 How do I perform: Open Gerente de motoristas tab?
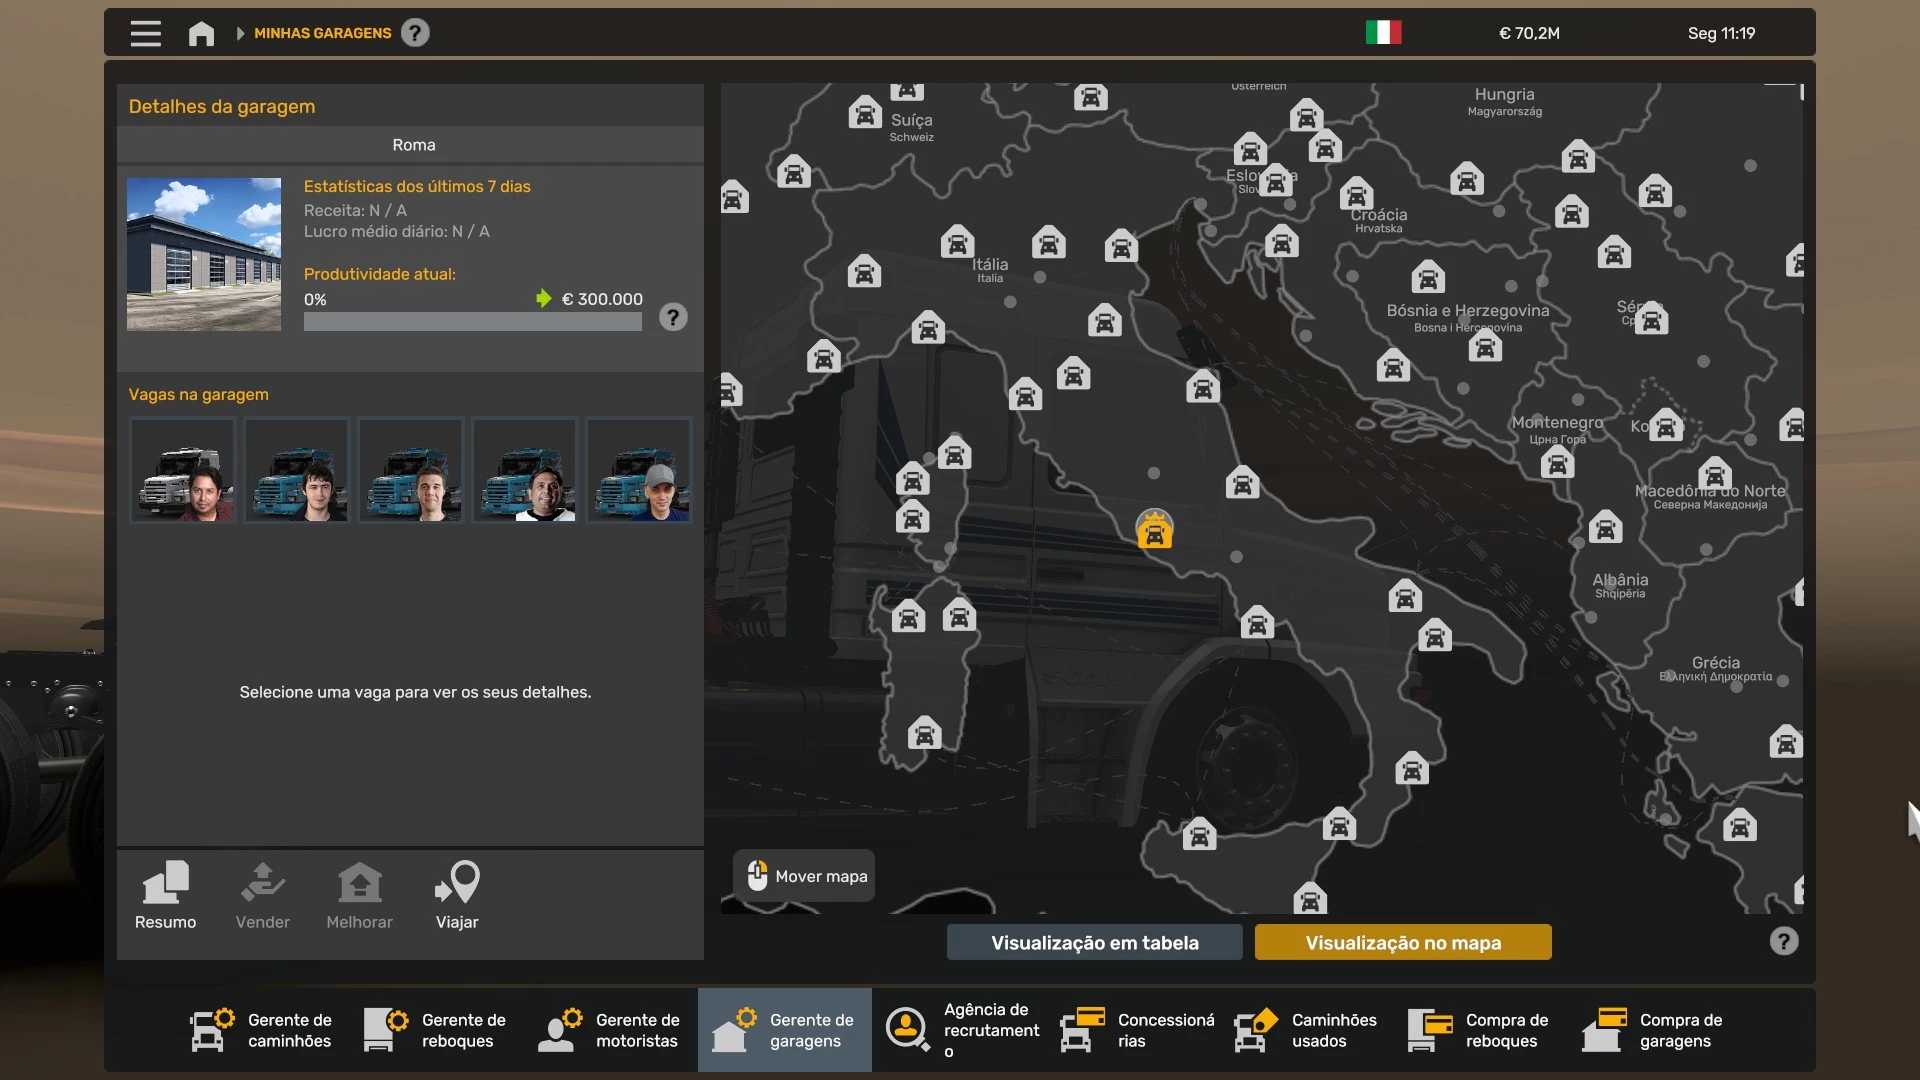pos(610,1030)
